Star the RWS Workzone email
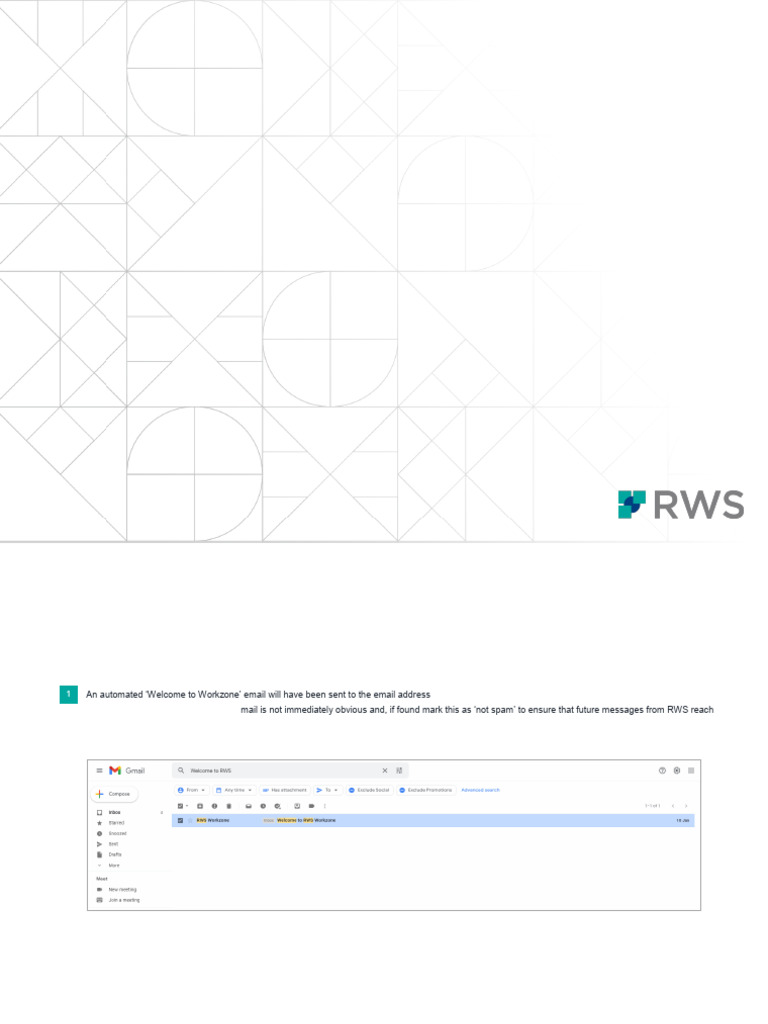 coord(189,820)
